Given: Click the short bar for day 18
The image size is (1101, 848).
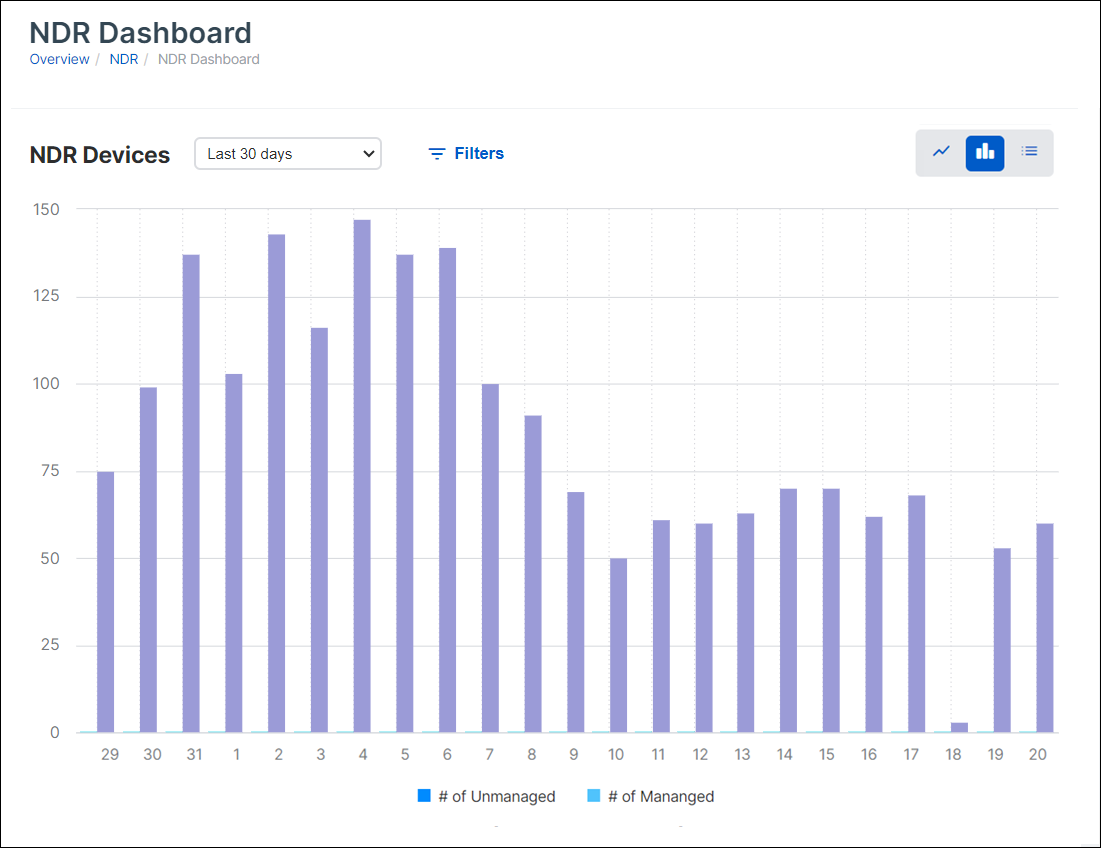Looking at the screenshot, I should [959, 727].
